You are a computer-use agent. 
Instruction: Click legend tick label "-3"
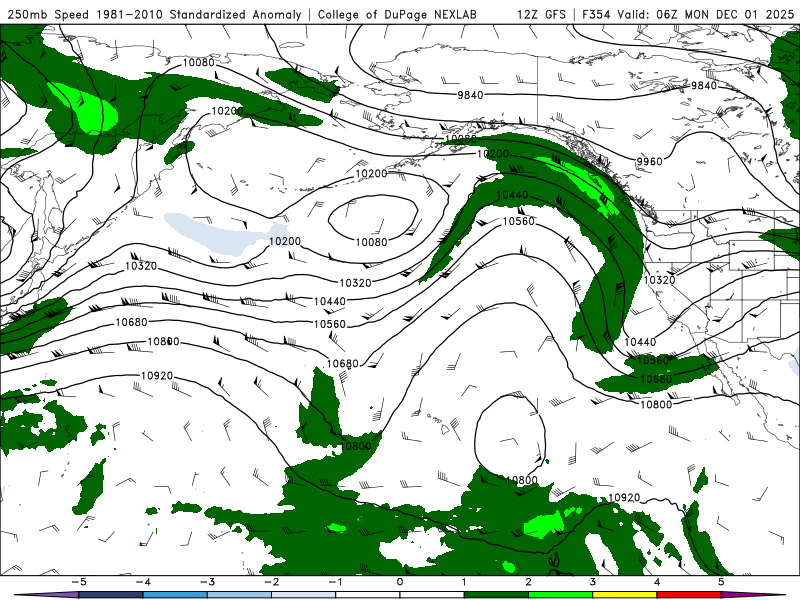coord(207,582)
